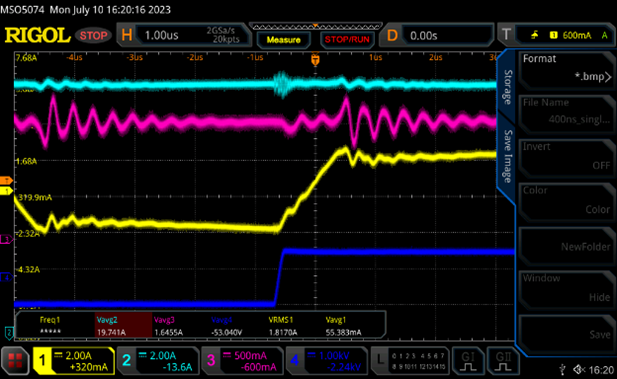This screenshot has width=617, height=379.
Task: Click the USB connection status icon
Action: click(563, 369)
